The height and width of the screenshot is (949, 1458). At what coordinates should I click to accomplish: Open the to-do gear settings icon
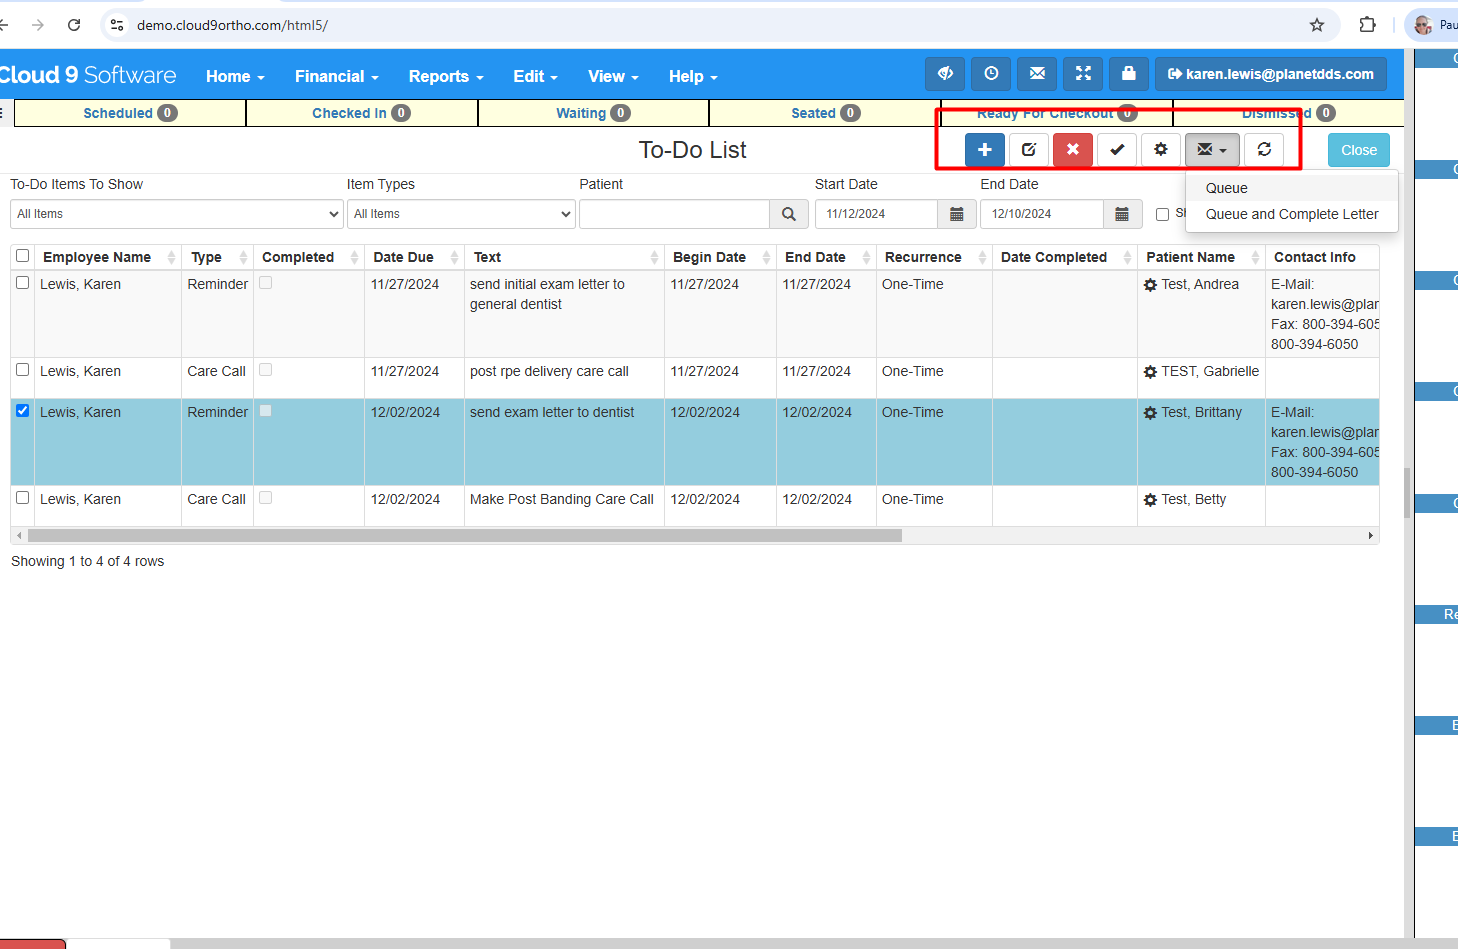[x=1160, y=150]
